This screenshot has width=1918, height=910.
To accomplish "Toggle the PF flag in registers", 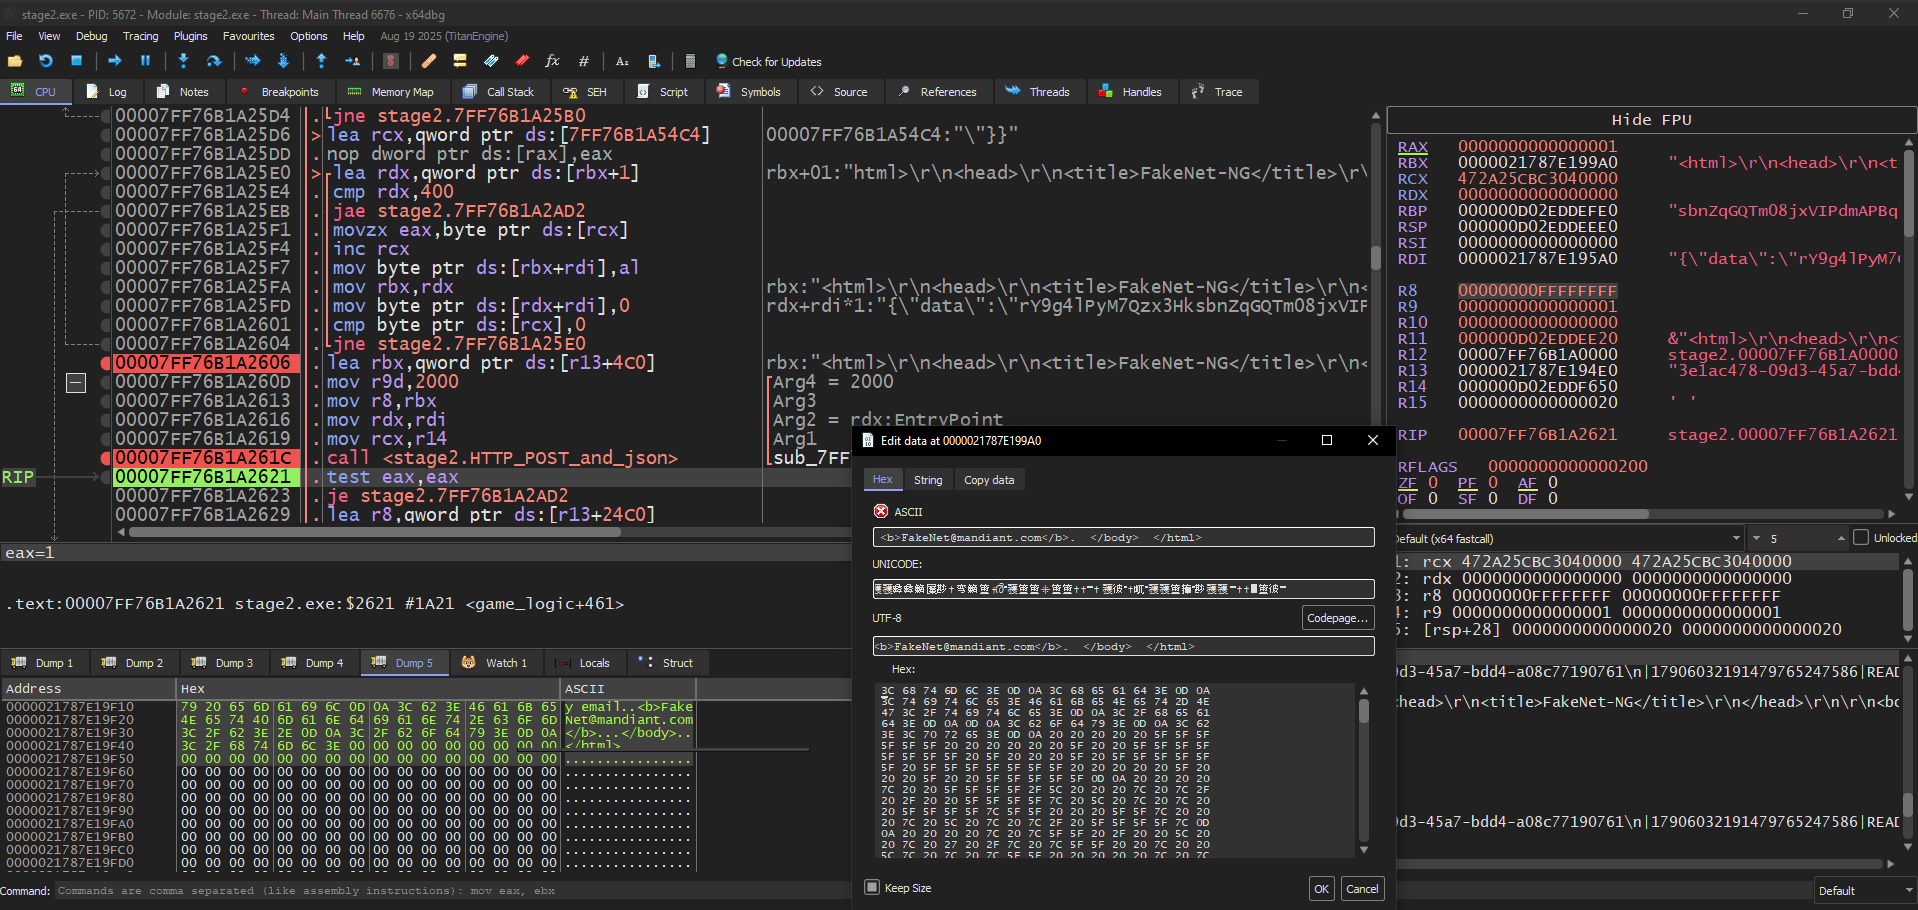I will point(1467,483).
